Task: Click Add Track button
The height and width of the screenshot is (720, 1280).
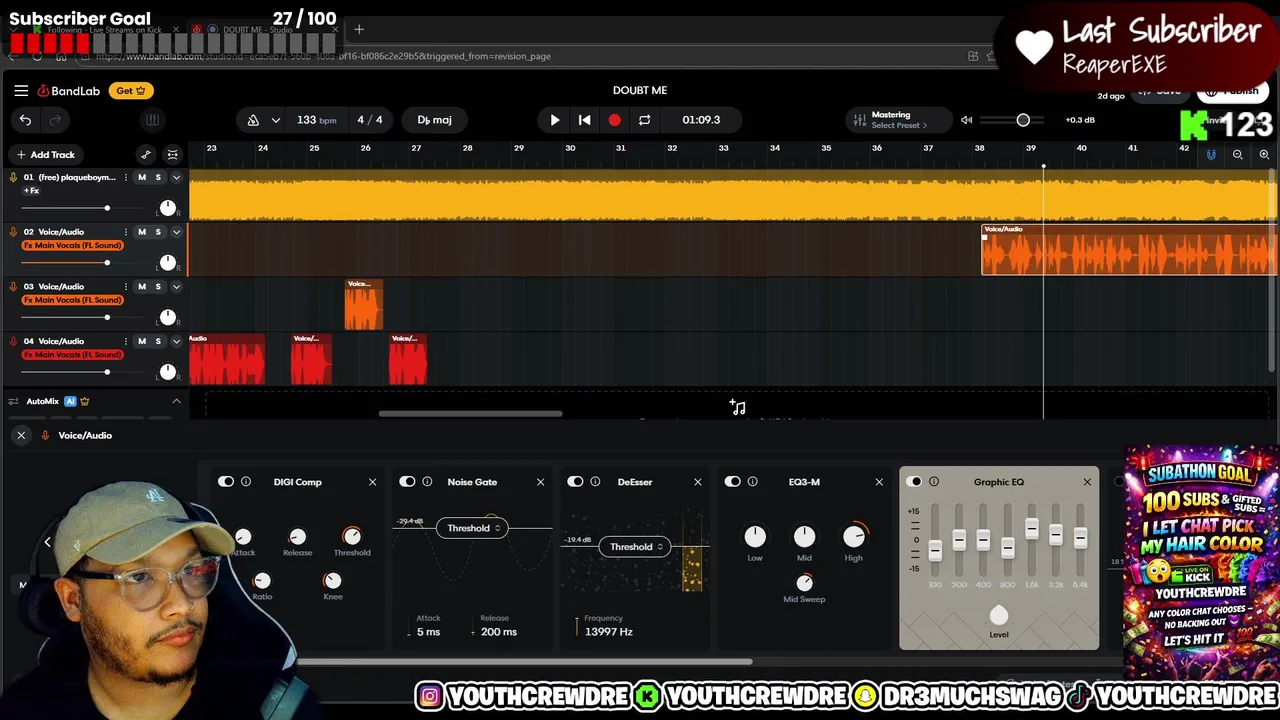Action: [x=46, y=155]
